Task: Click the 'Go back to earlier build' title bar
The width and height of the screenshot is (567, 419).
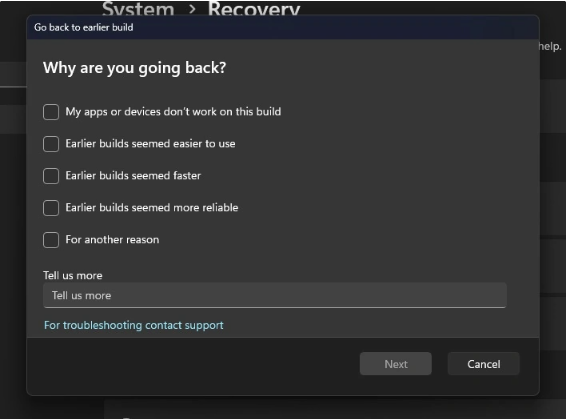Action: (283, 27)
